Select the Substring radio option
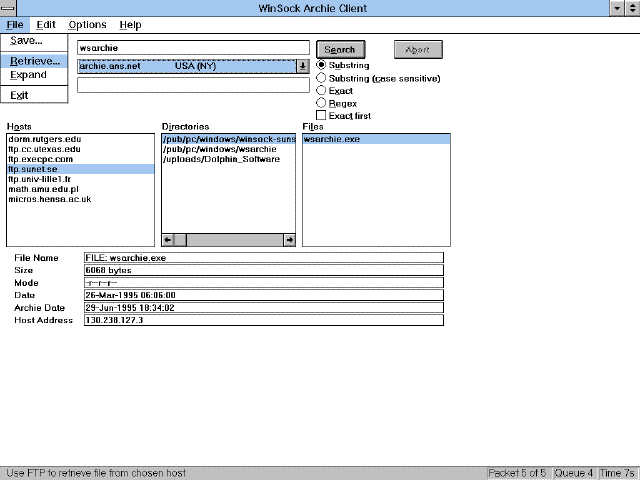The width and height of the screenshot is (640, 480). click(x=343, y=65)
